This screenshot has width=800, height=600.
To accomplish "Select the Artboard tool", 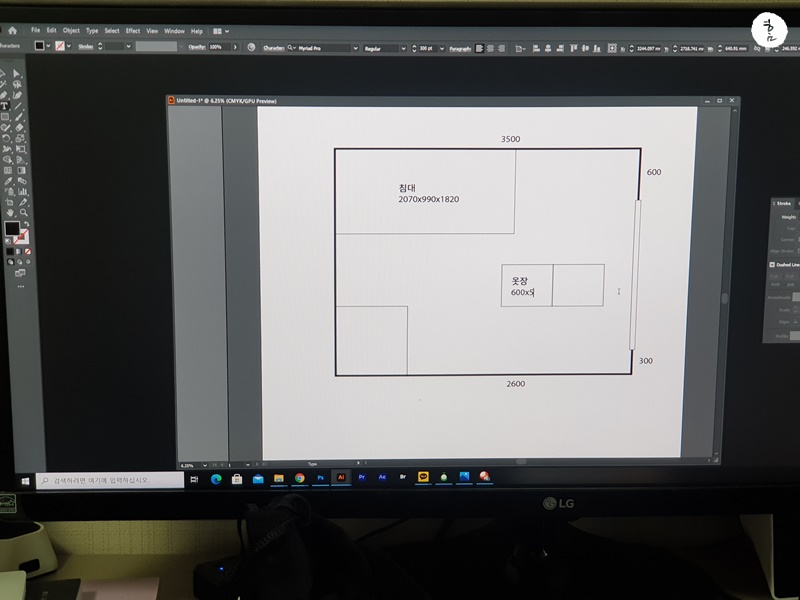I will (10, 202).
